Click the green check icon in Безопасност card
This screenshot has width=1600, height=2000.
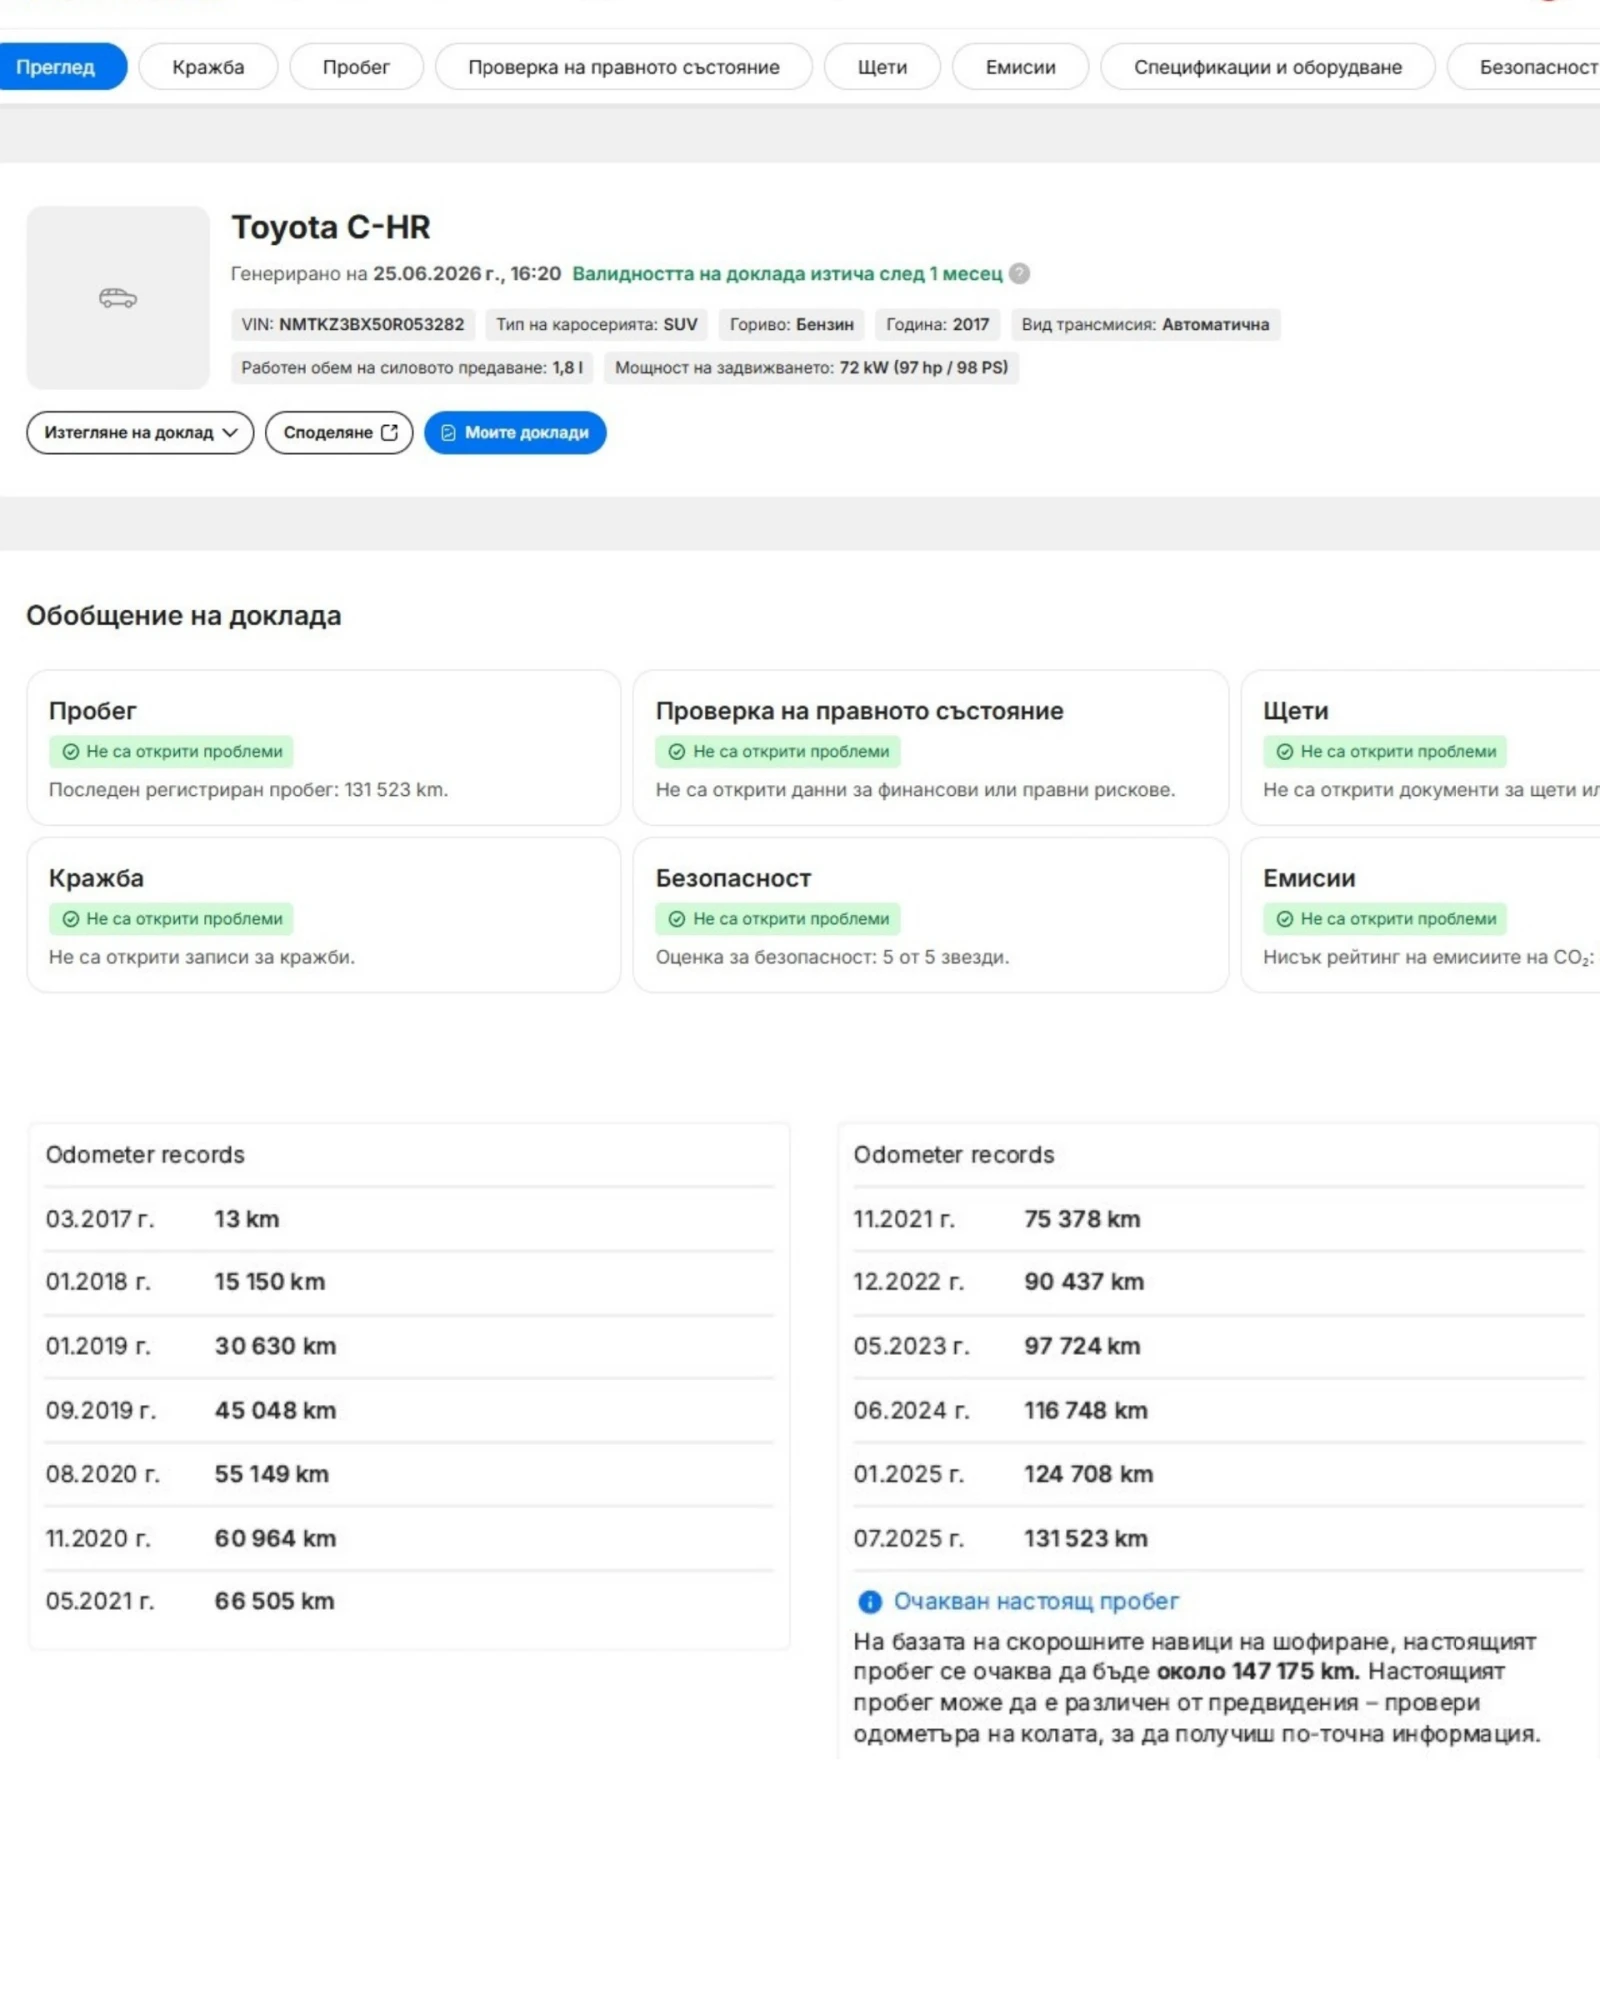point(677,918)
